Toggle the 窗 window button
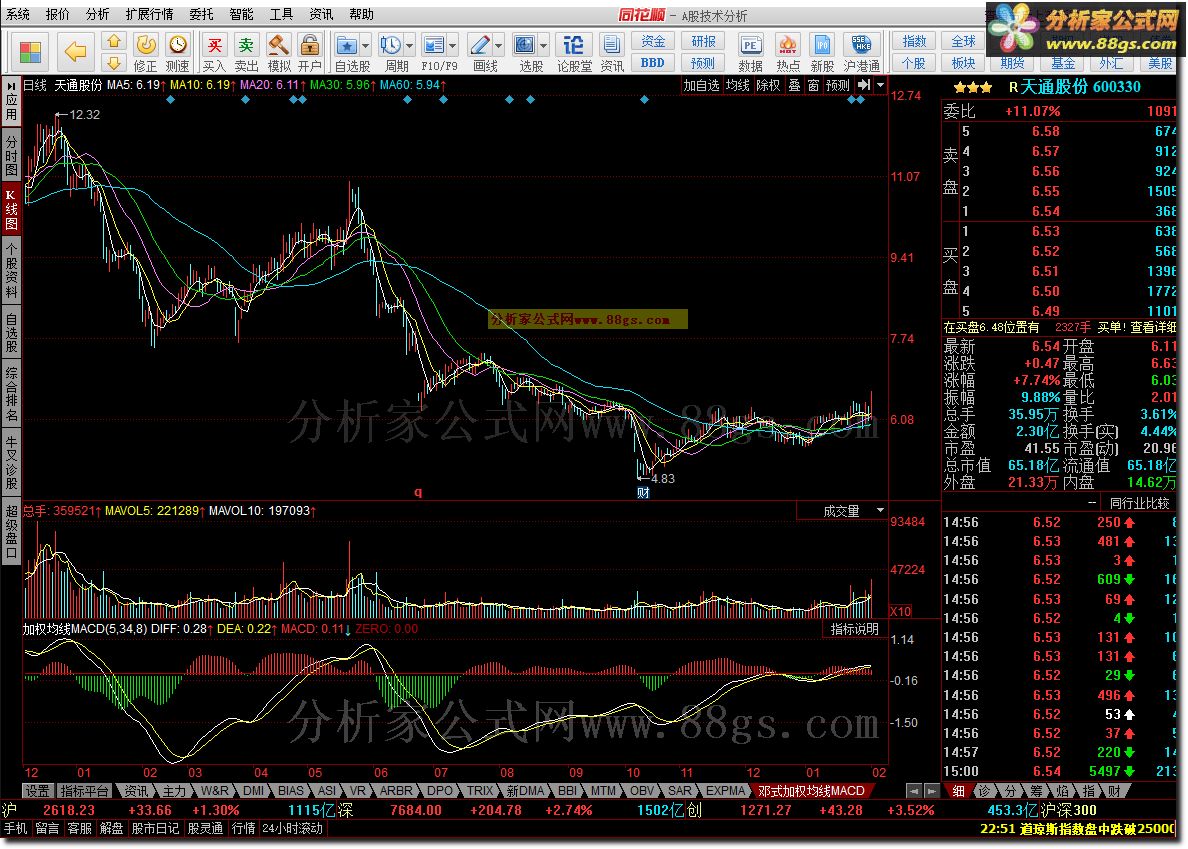The image size is (1188, 849). 813,86
